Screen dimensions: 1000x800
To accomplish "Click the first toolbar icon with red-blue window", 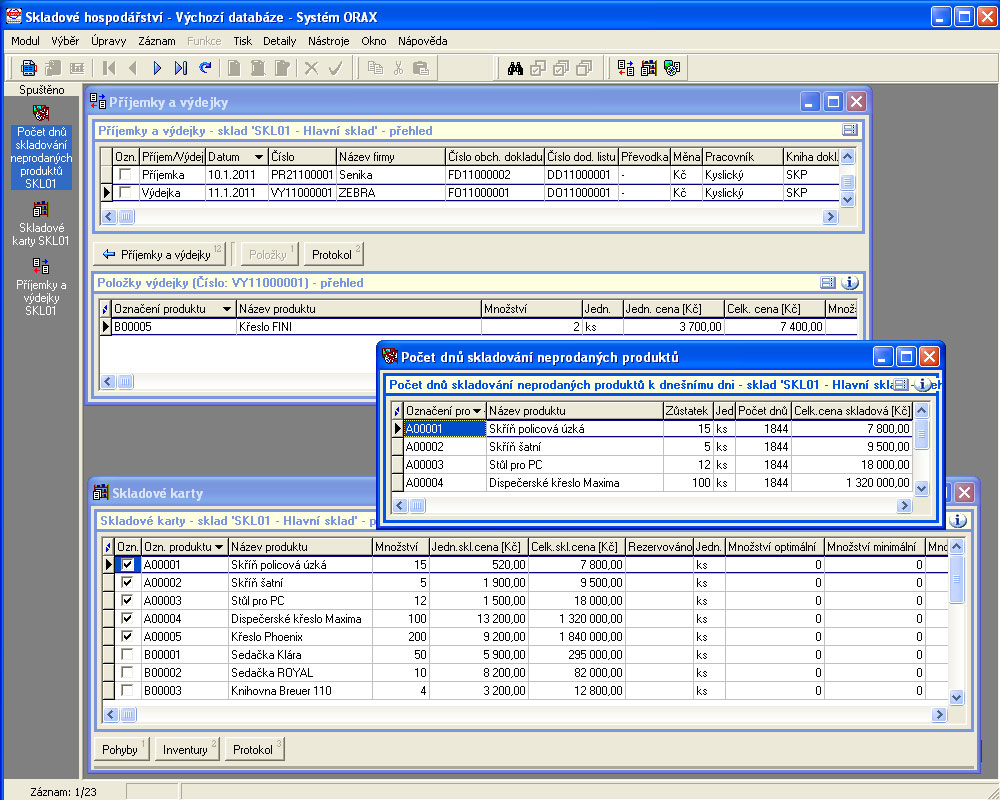I will tap(29, 68).
